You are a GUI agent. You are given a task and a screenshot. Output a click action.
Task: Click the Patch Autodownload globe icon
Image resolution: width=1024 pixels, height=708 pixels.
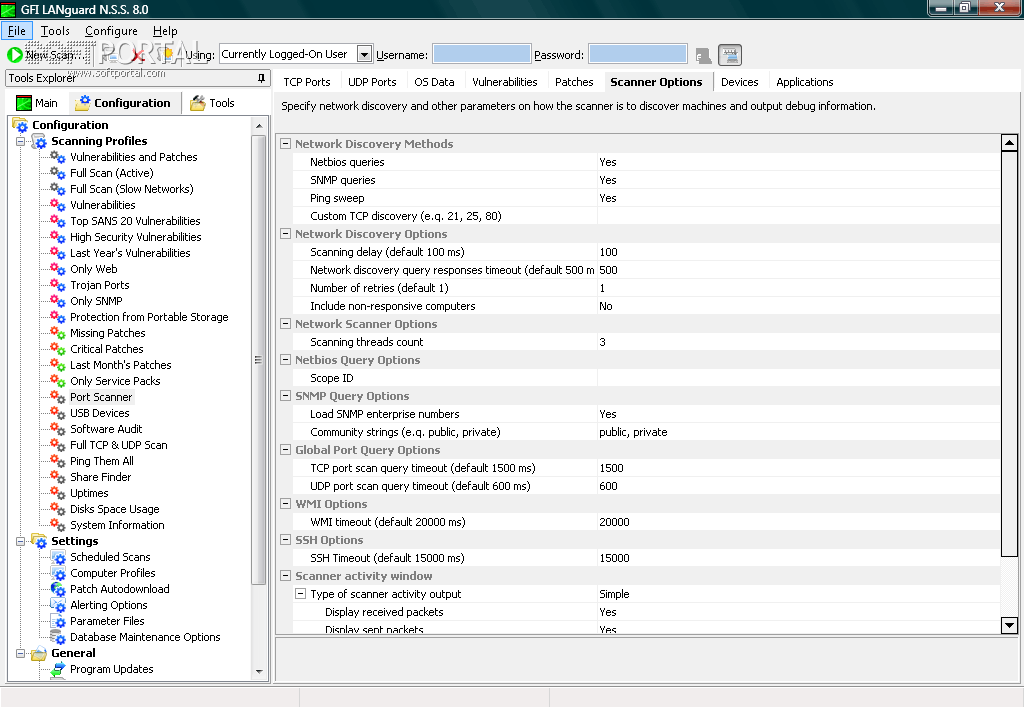click(58, 589)
